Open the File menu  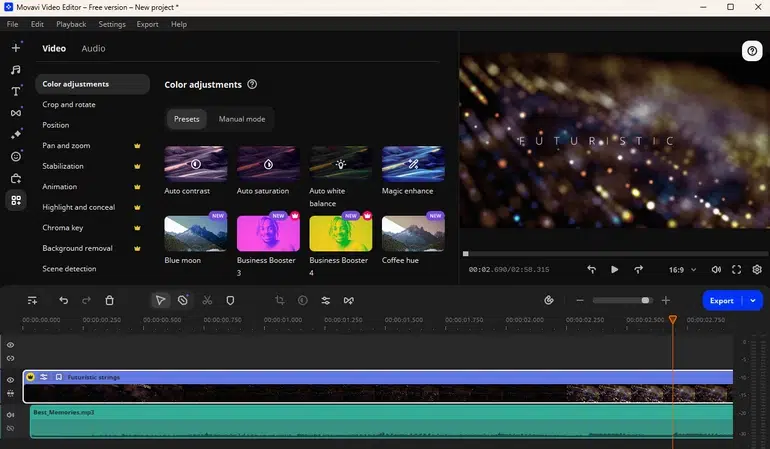12,24
